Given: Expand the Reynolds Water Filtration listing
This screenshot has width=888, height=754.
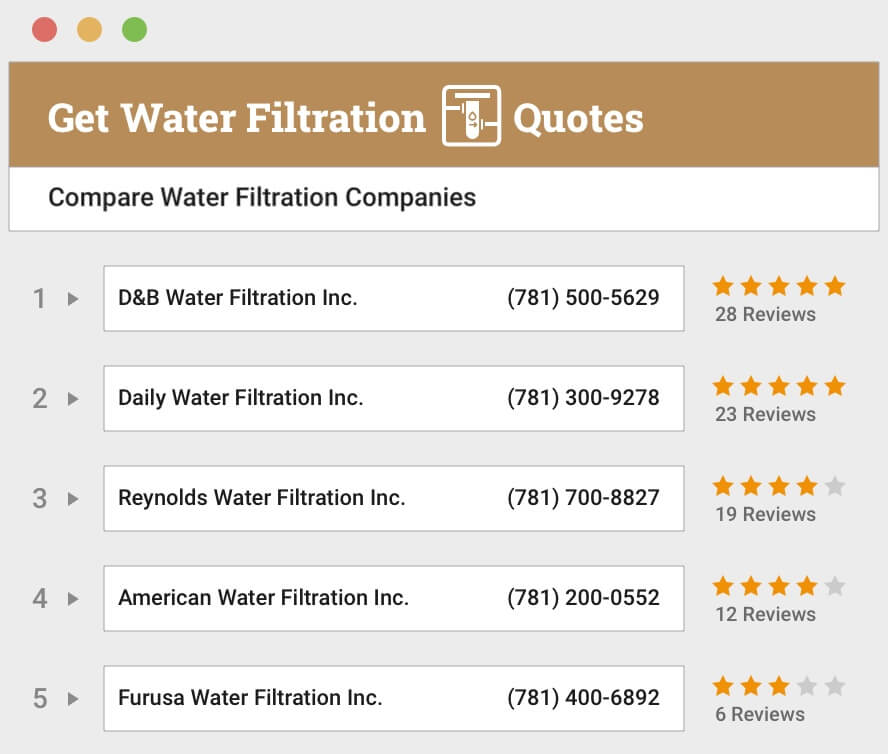Looking at the screenshot, I should point(72,498).
